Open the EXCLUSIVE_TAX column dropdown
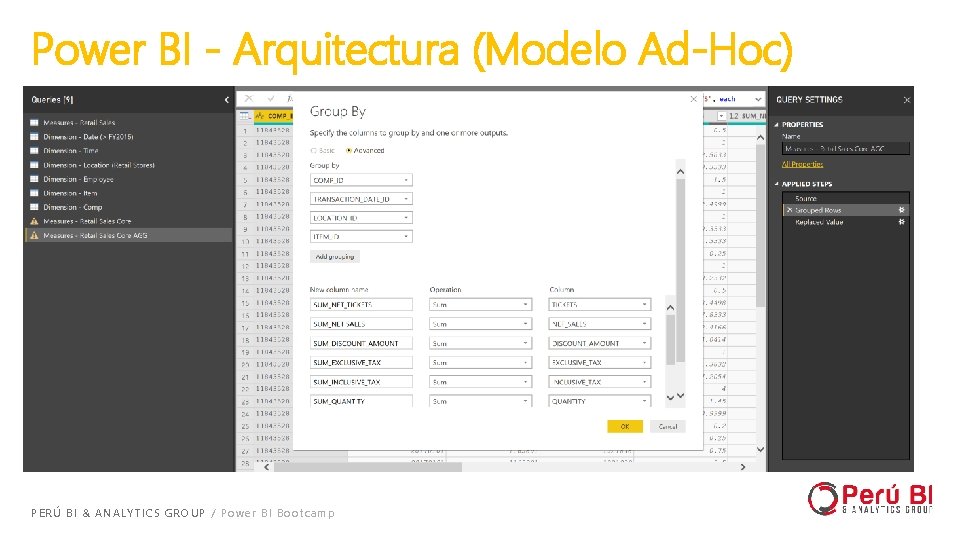 pyautogui.click(x=599, y=362)
